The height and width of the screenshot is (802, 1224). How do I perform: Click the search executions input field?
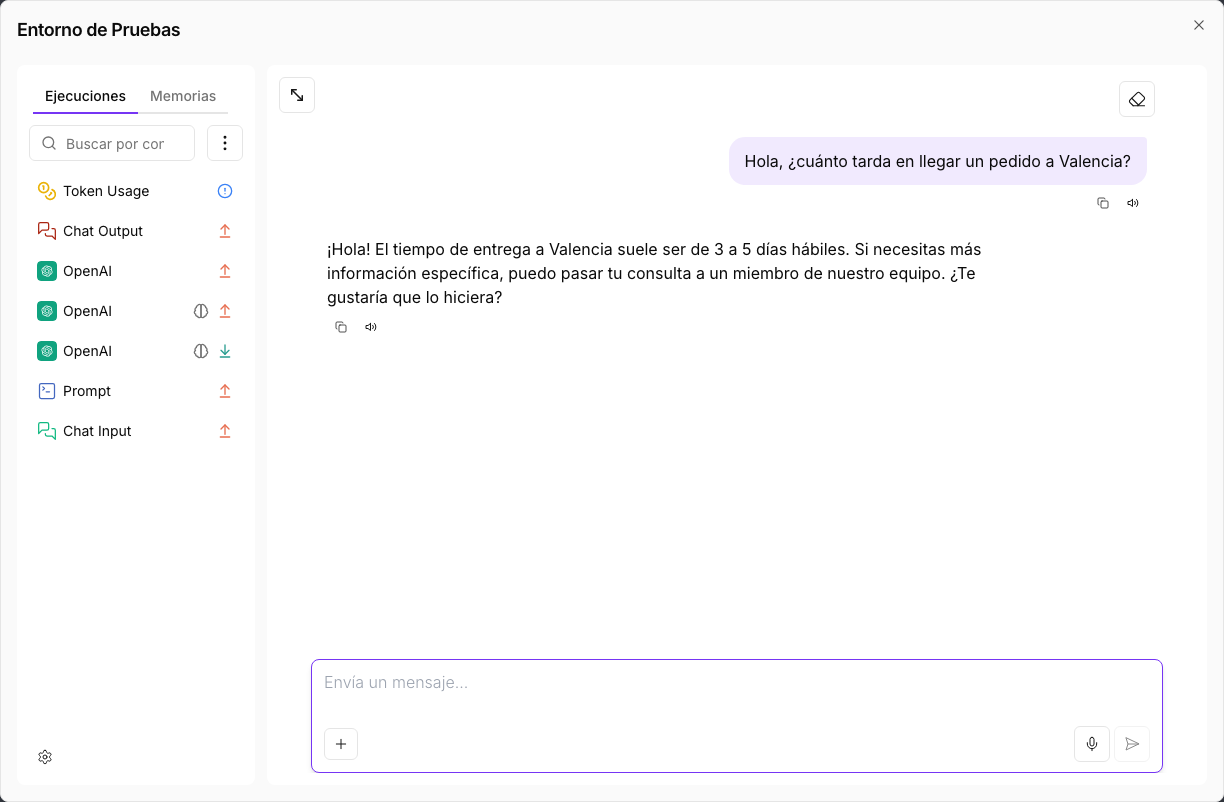(x=112, y=143)
